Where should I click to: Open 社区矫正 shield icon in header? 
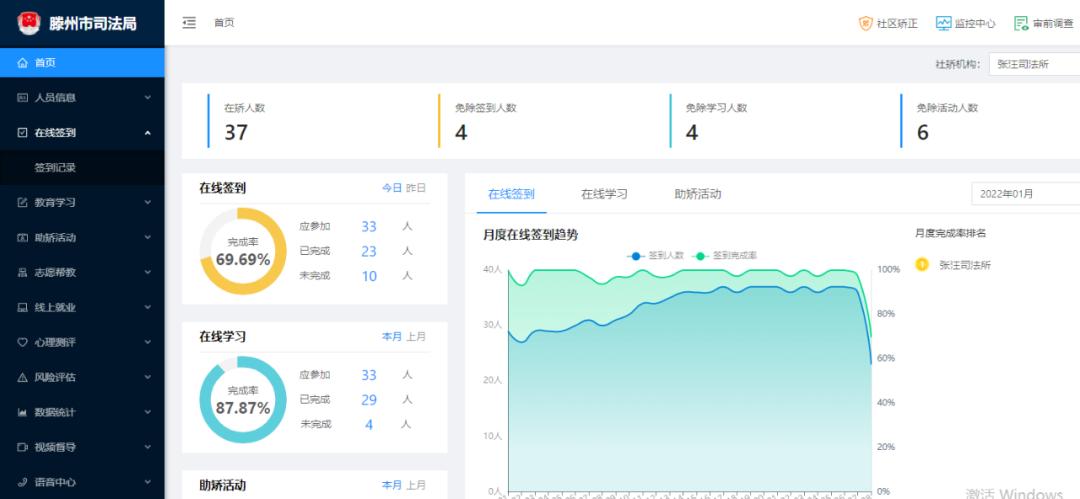866,23
